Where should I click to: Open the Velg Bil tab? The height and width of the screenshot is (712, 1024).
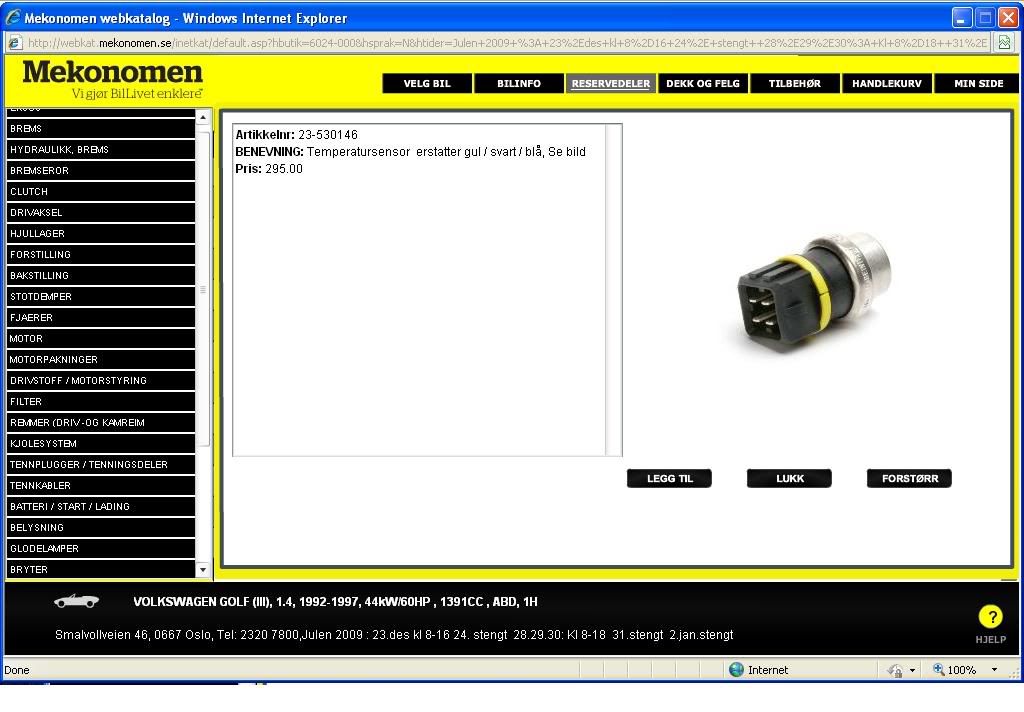click(427, 84)
